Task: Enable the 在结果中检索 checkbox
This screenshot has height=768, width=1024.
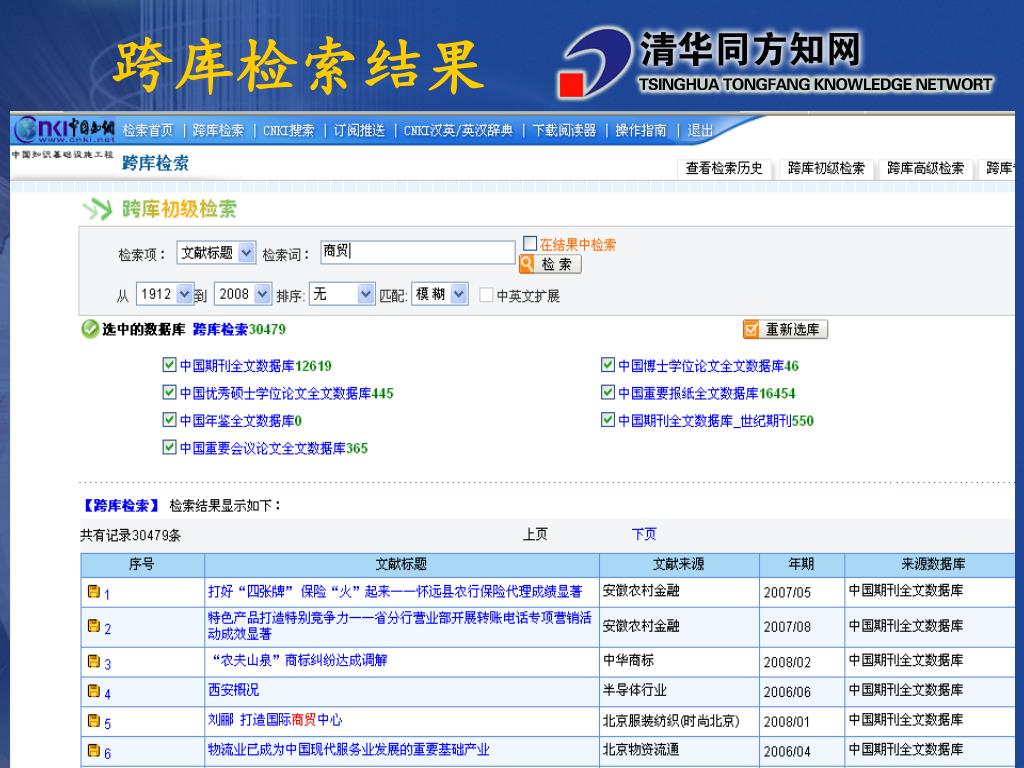Action: click(x=530, y=244)
